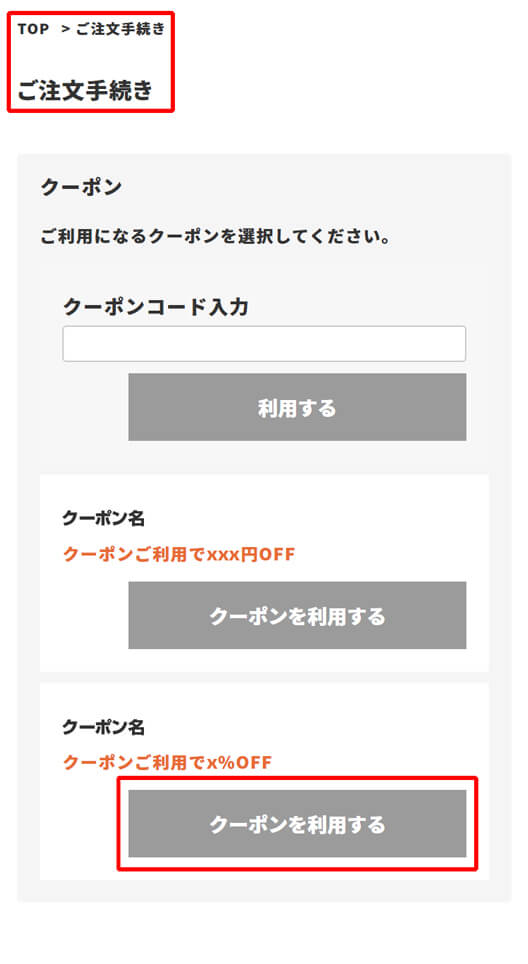Select the クーポン名 label above xxx円OFF
Image resolution: width=528 pixels, height=964 pixels.
pos(103,519)
